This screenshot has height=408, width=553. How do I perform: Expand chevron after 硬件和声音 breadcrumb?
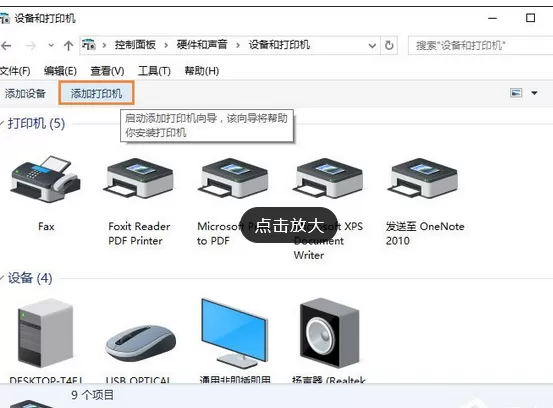pyautogui.click(x=238, y=45)
